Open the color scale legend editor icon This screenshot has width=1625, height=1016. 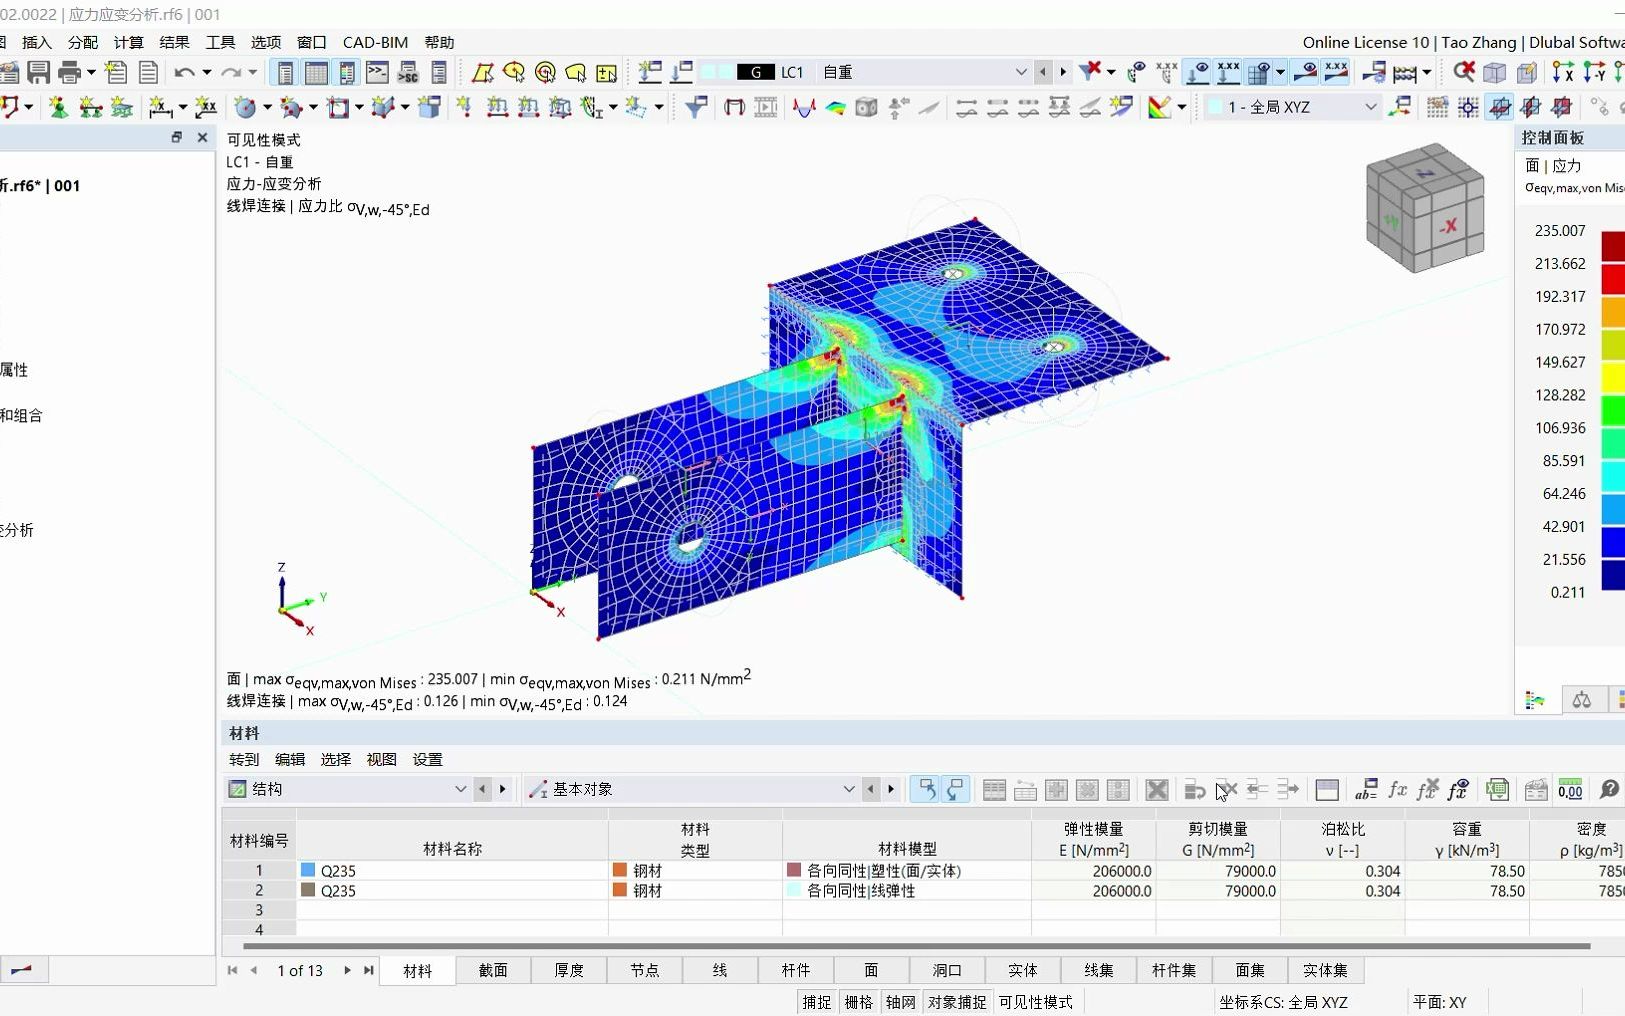click(1537, 700)
